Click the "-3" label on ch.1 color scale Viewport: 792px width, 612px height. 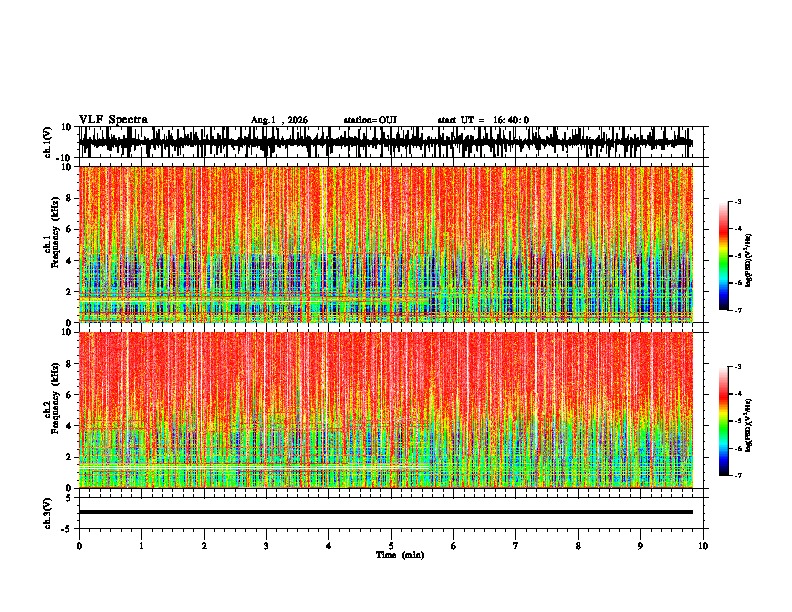737,201
